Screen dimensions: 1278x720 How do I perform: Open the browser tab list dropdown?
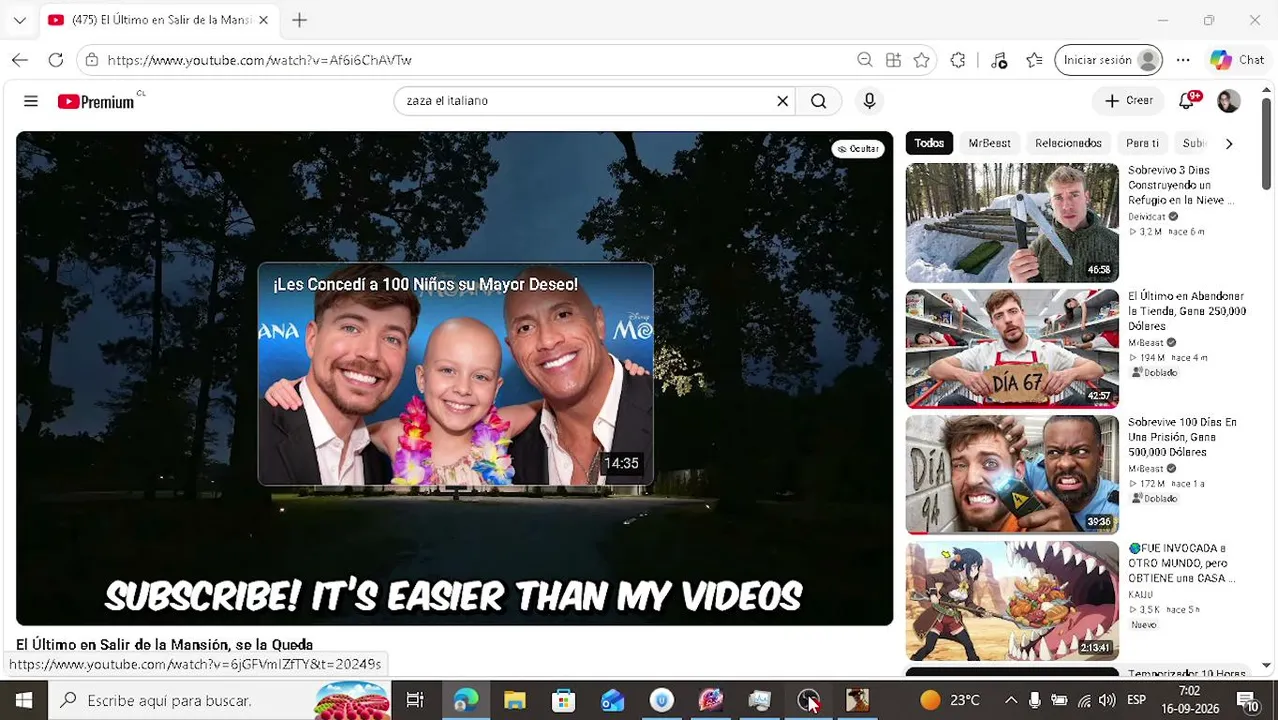(x=20, y=20)
